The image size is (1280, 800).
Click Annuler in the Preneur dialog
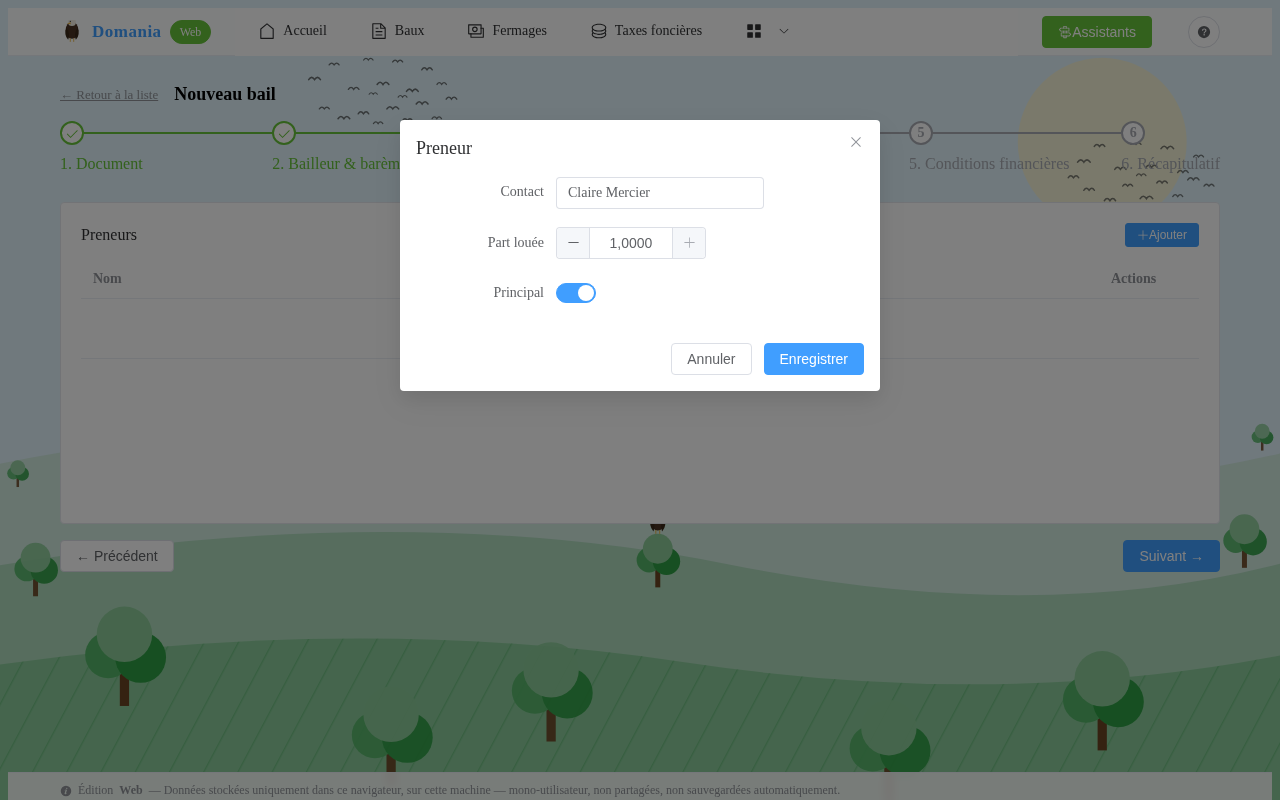pos(711,359)
